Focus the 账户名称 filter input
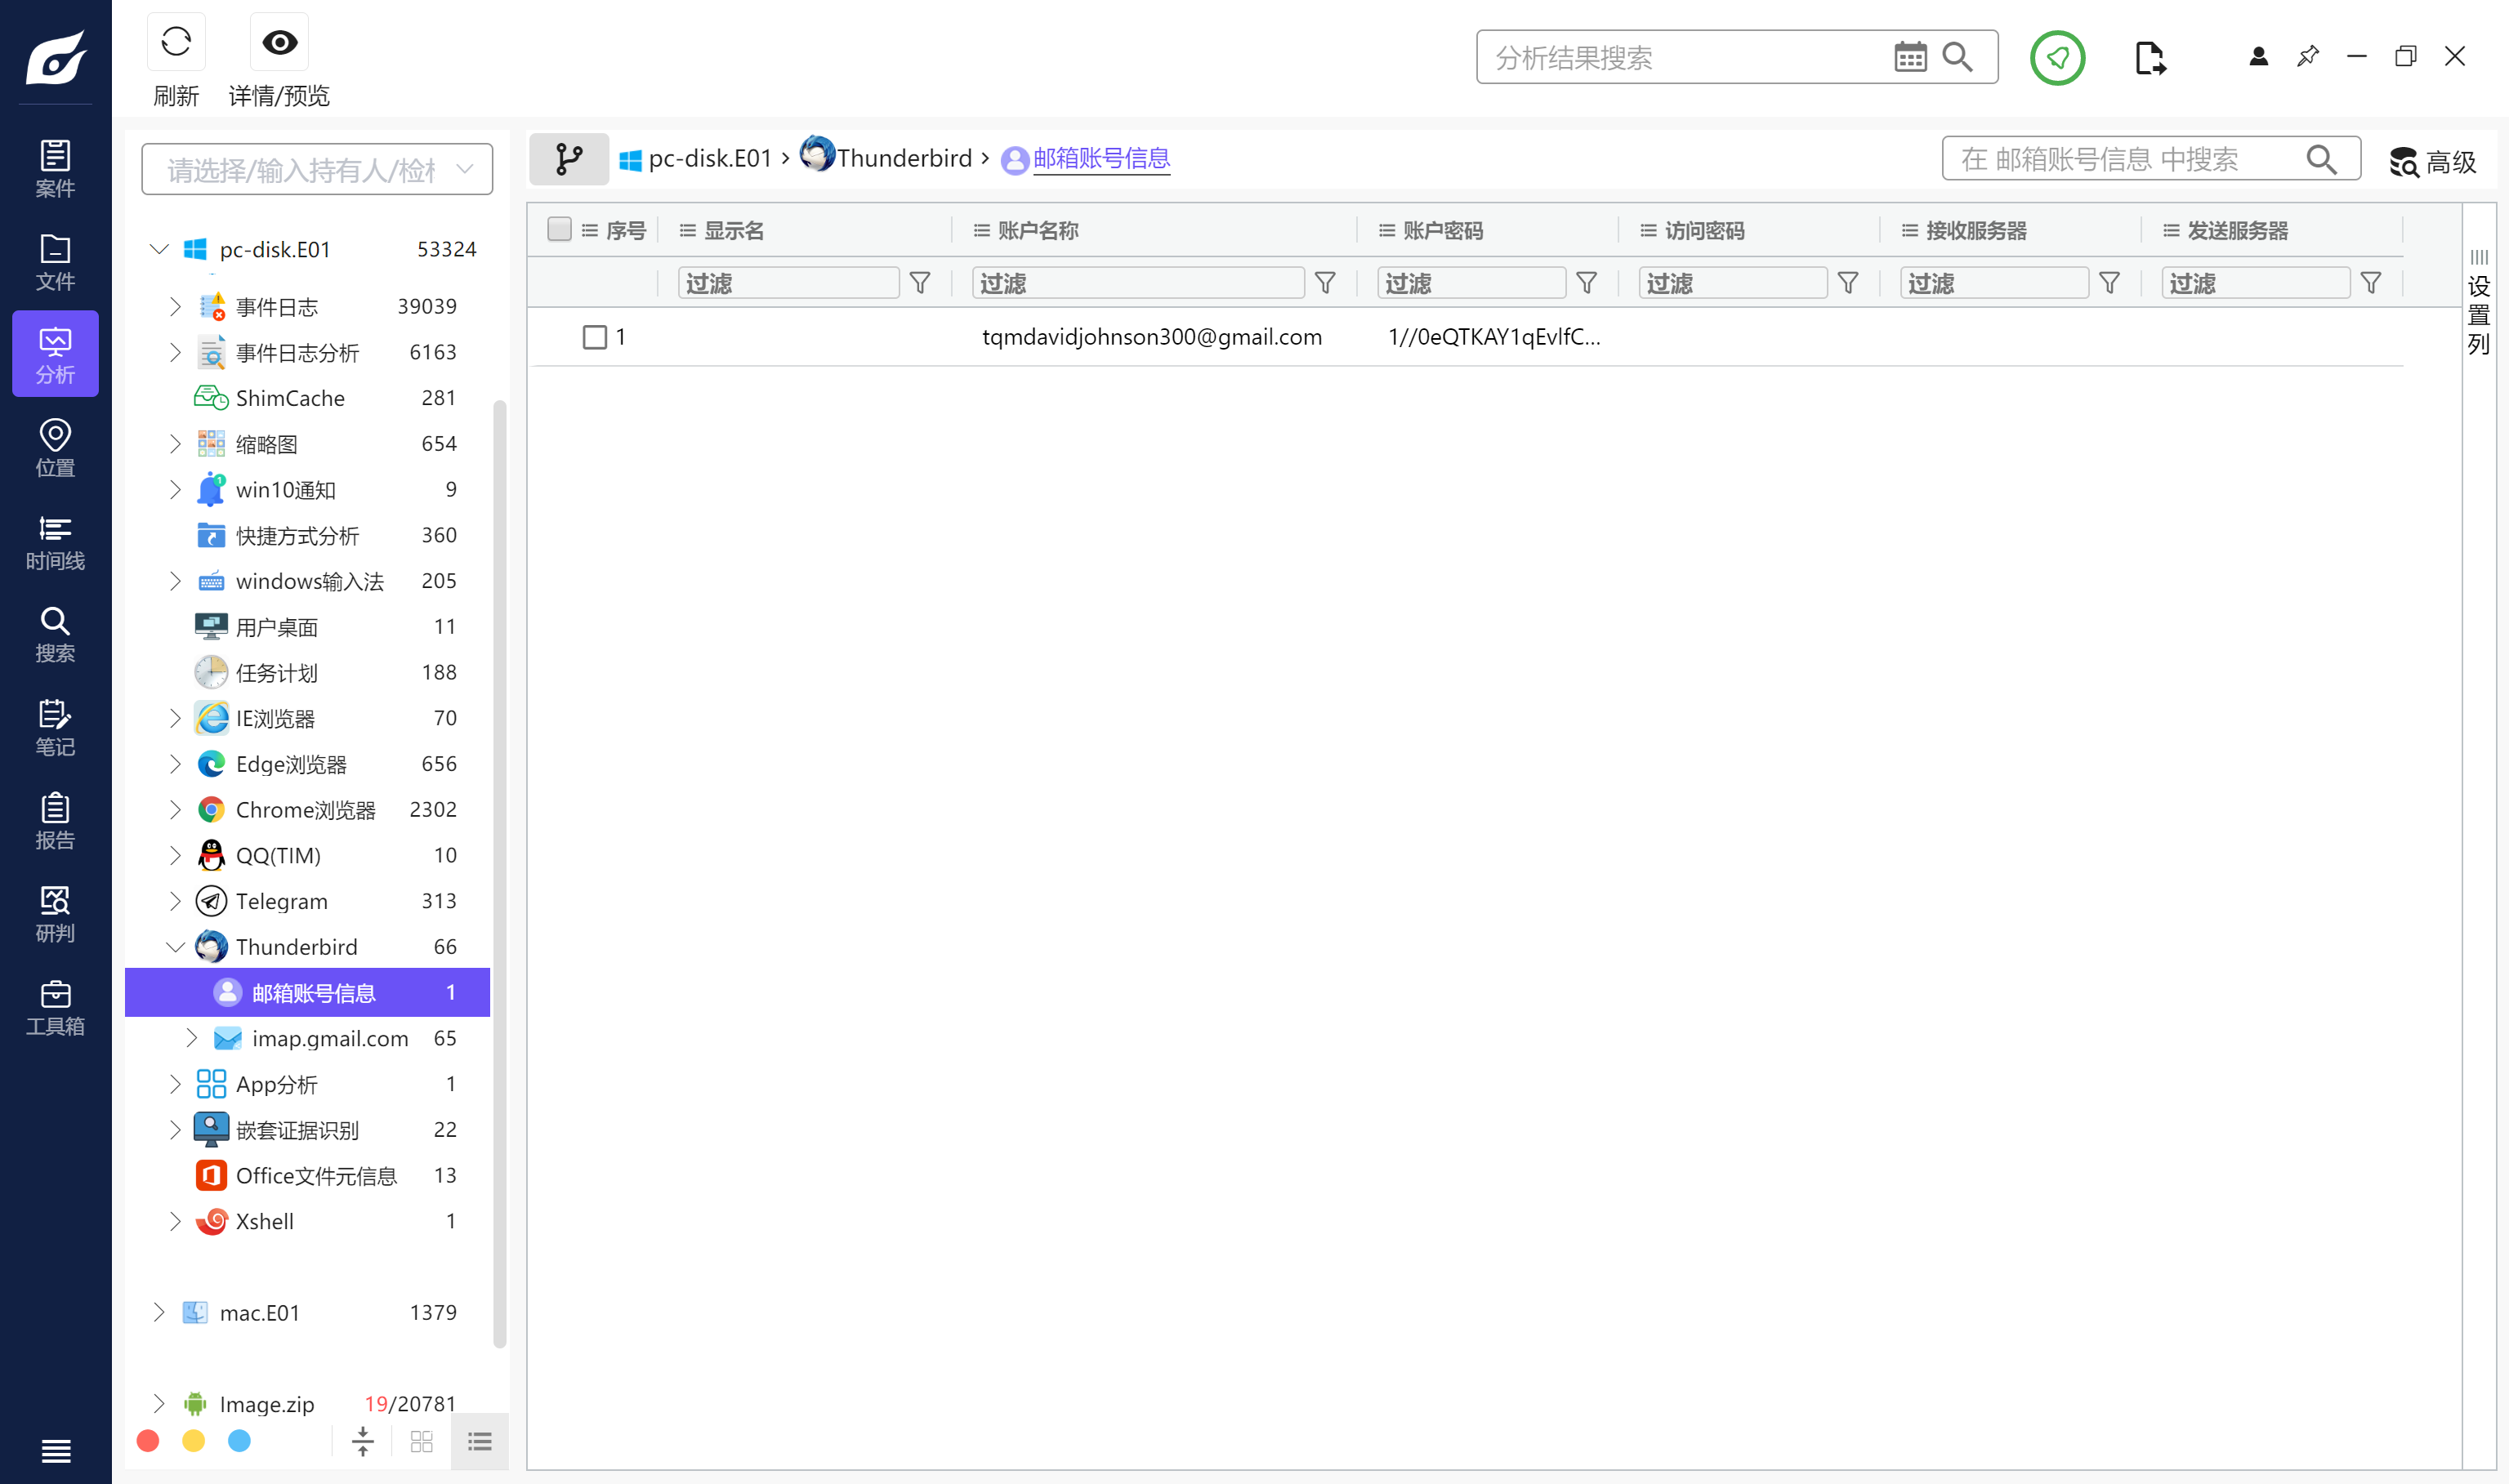Viewport: 2509px width, 1484px height. tap(1138, 283)
